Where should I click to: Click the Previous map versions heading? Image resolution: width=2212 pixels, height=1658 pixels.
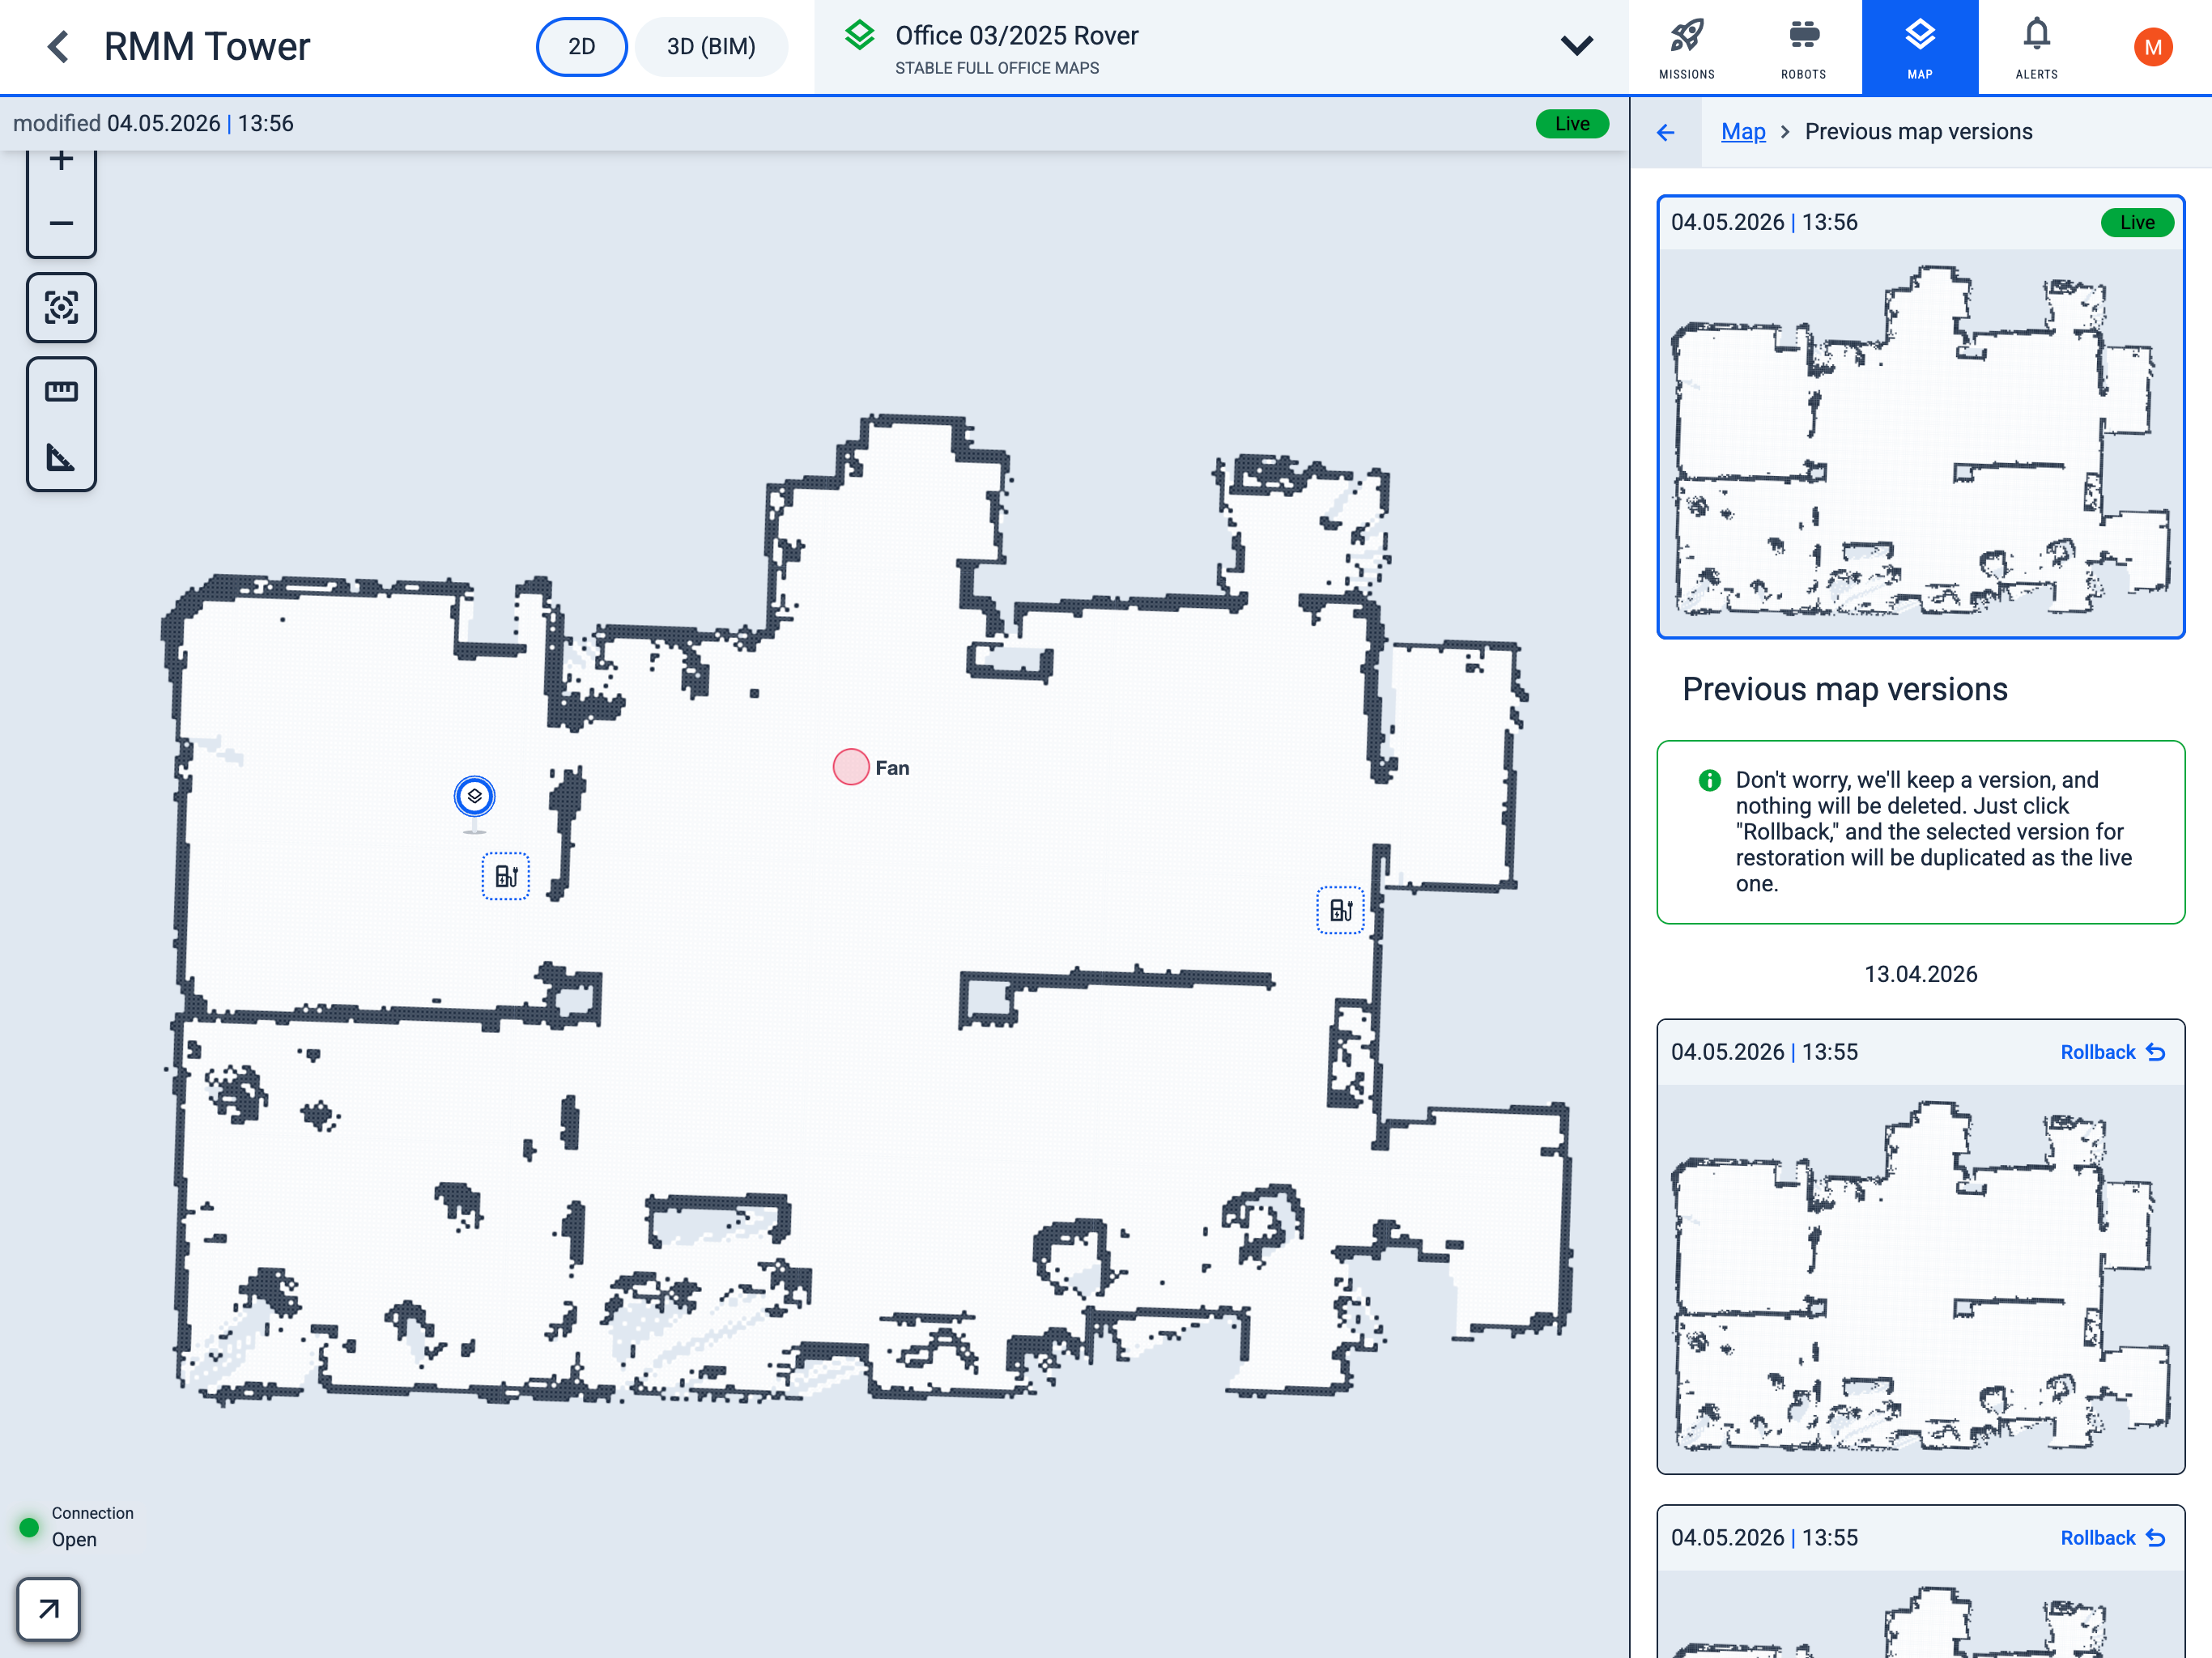(x=1844, y=689)
